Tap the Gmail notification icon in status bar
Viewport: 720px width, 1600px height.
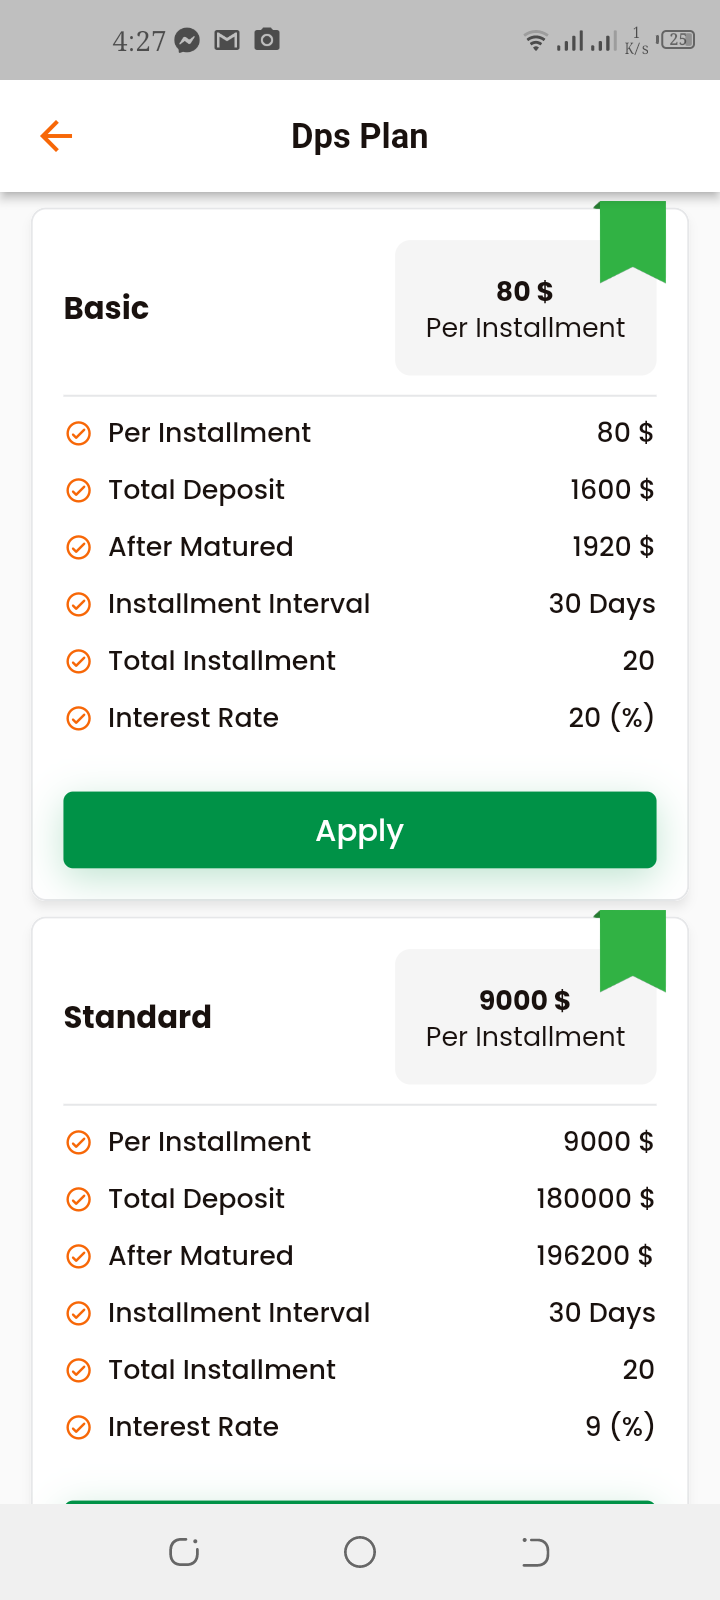pos(227,40)
